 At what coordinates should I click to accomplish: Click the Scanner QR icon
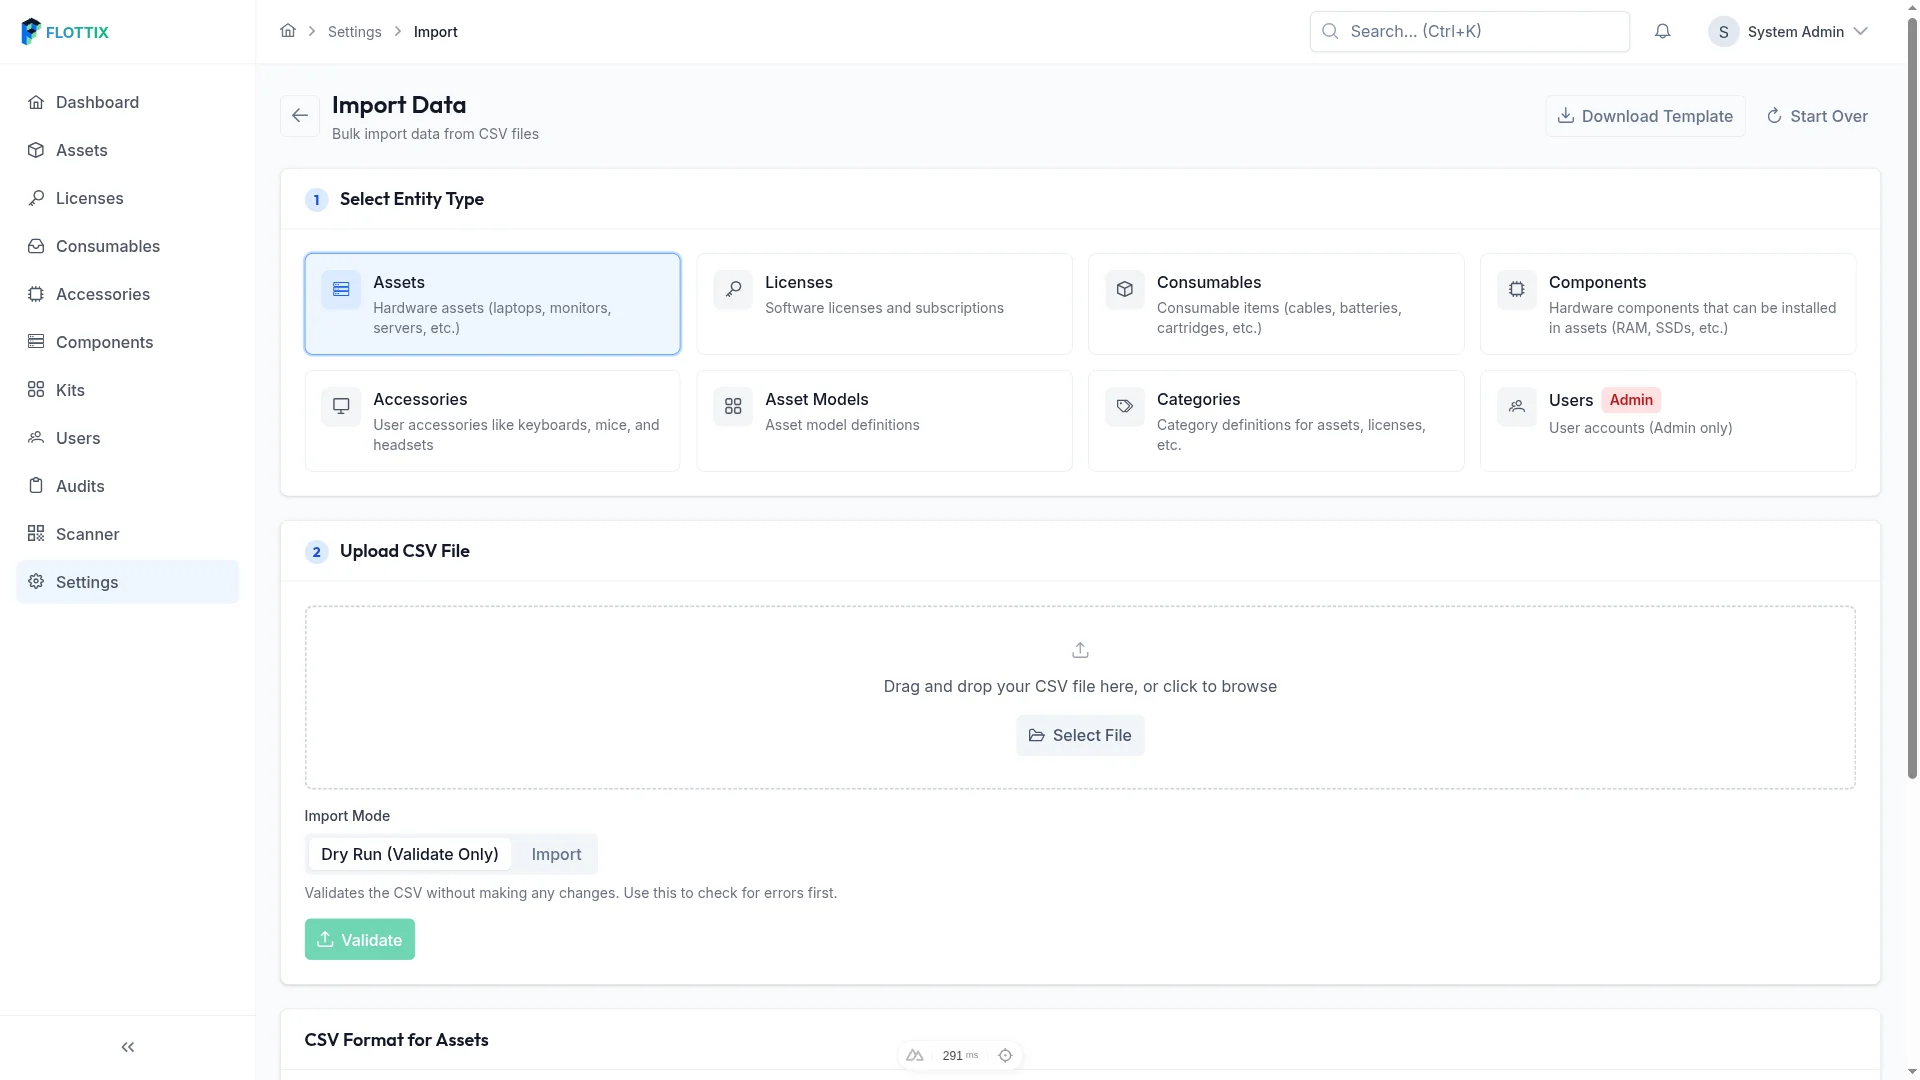point(36,534)
